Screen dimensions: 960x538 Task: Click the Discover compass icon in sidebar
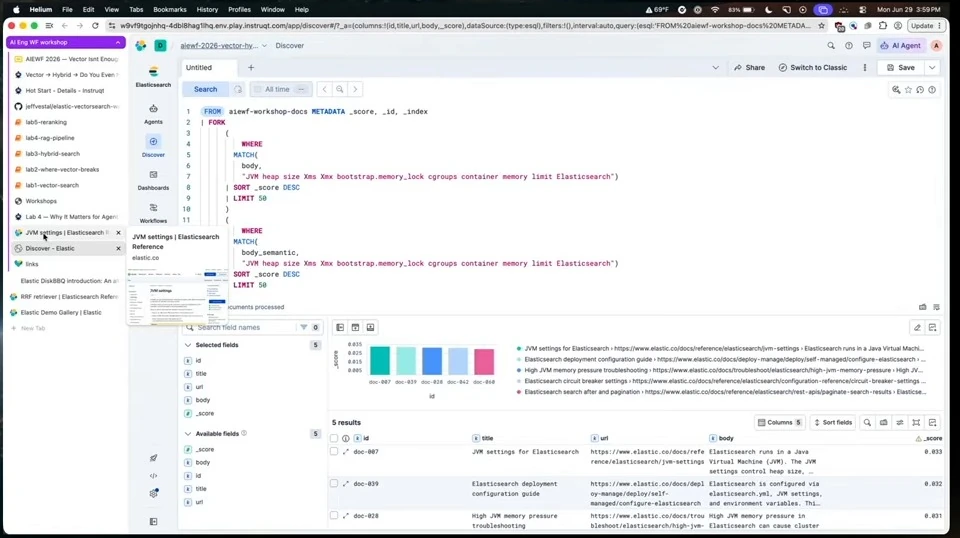153,141
